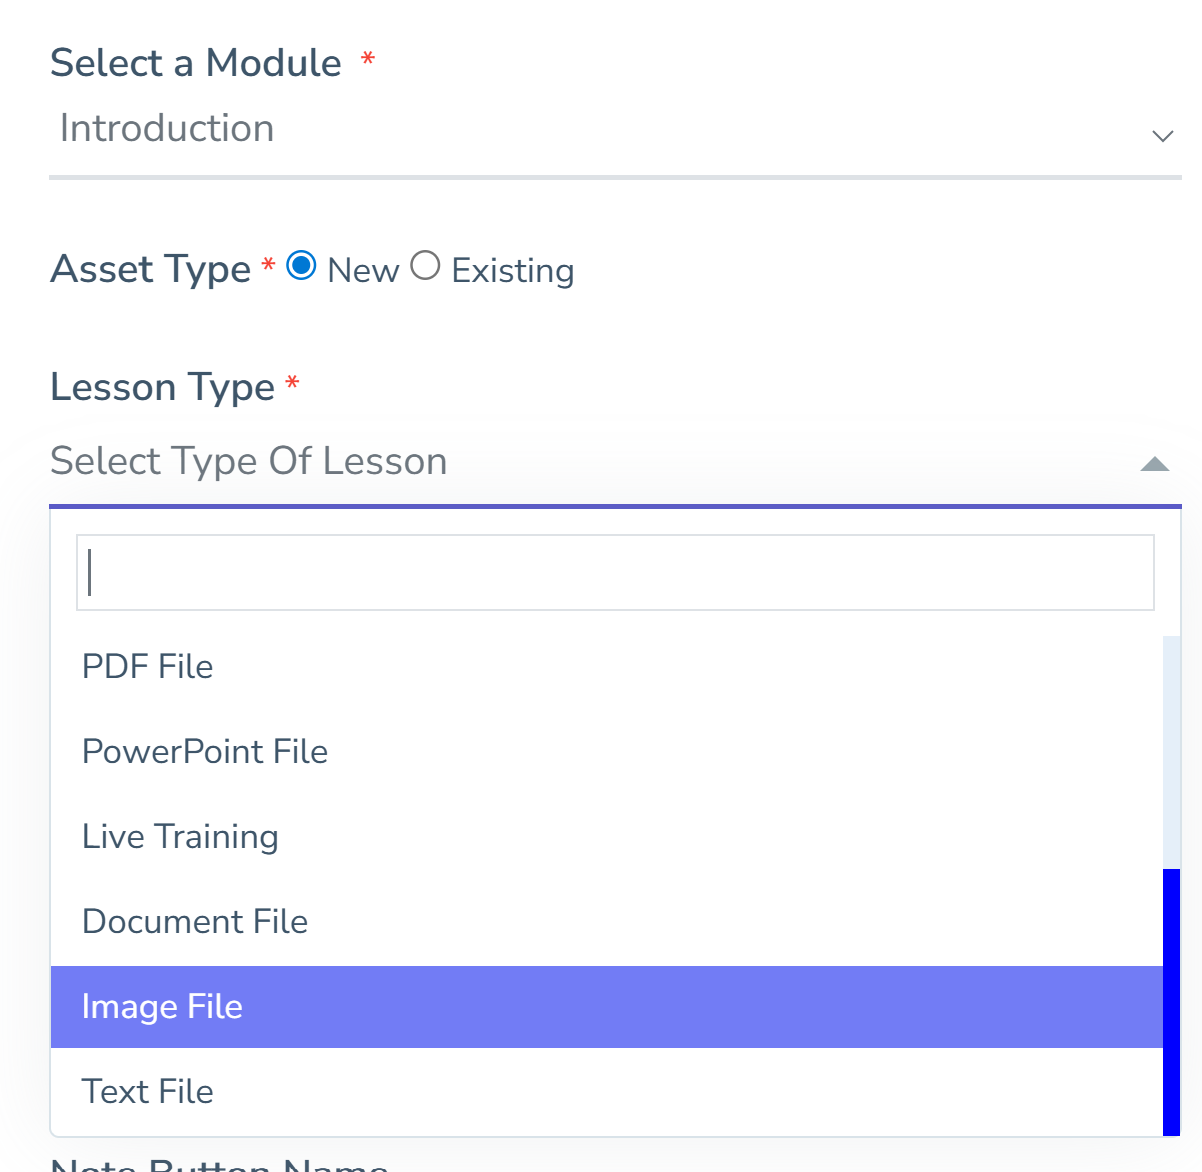Click the blue scrollbar thumb in the list
The width and height of the screenshot is (1202, 1172).
click(1172, 1002)
